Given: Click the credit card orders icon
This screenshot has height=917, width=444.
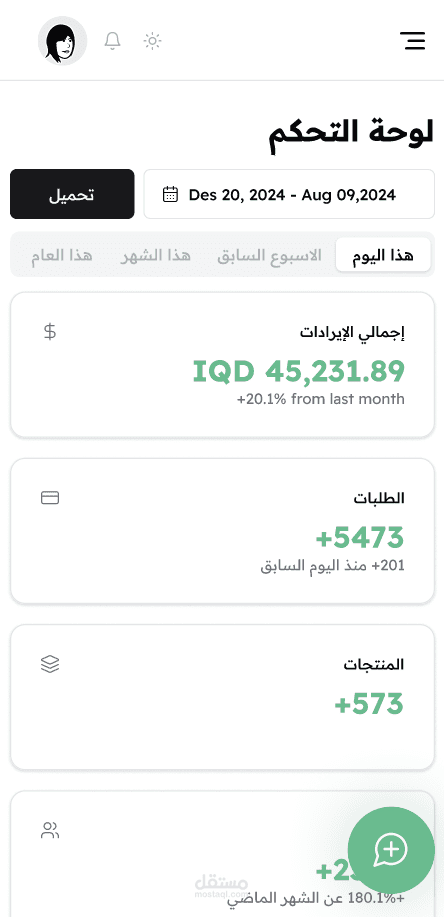Looking at the screenshot, I should tap(50, 498).
